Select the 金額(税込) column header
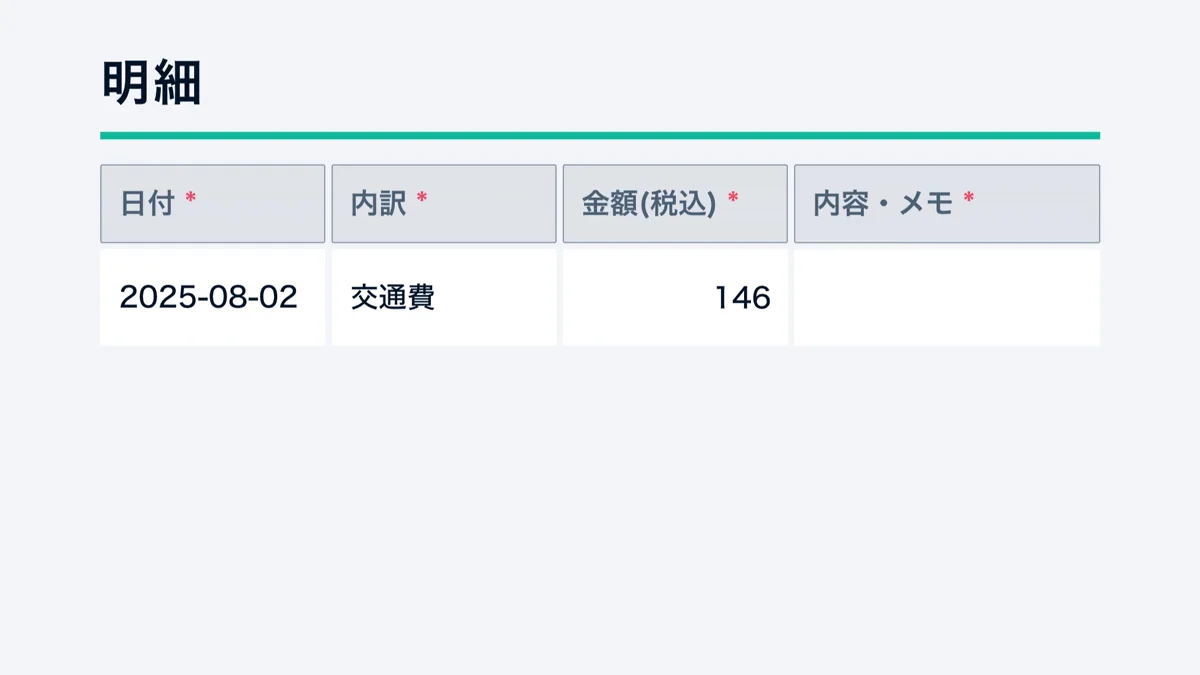Screen dimensions: 1200x675 [675, 203]
